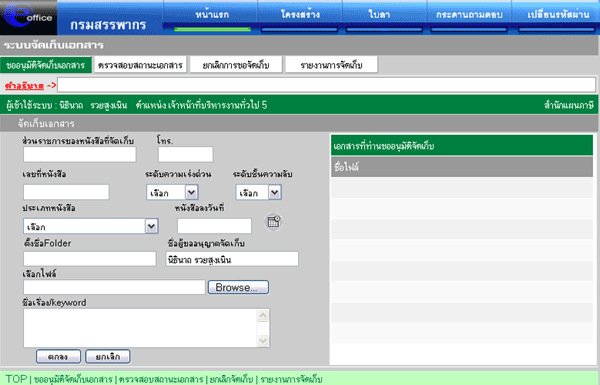Open the ระดับชั้นความลับ dropdown

[259, 192]
